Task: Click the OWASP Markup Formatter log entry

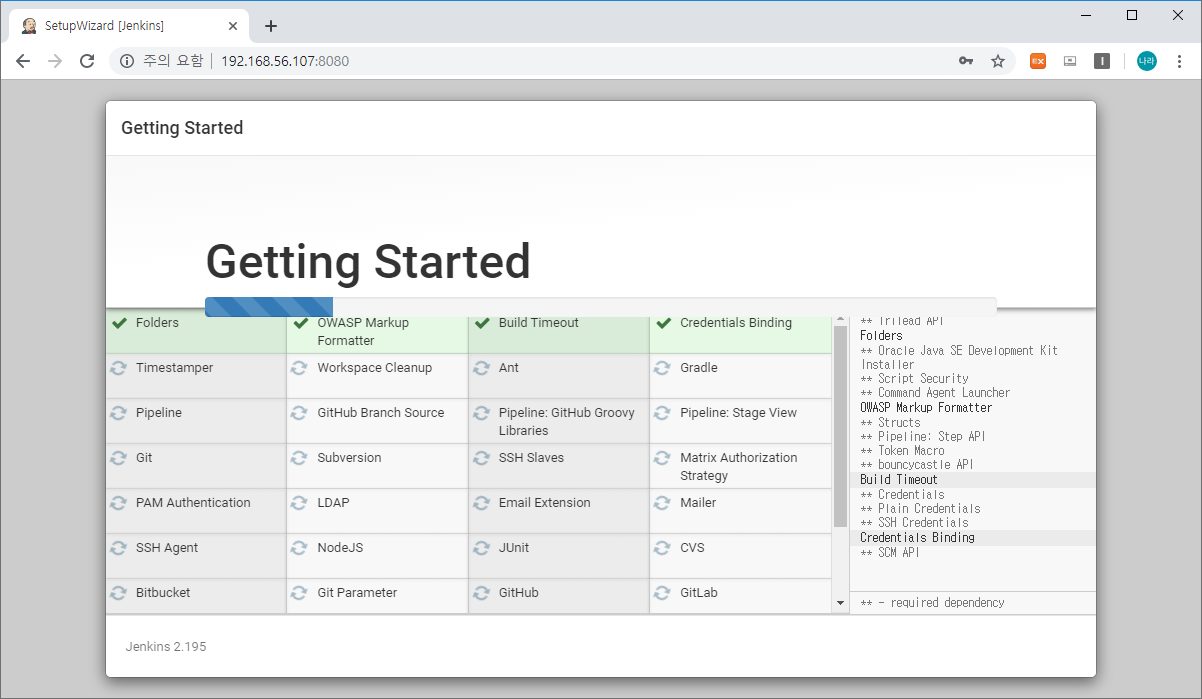Action: point(926,408)
